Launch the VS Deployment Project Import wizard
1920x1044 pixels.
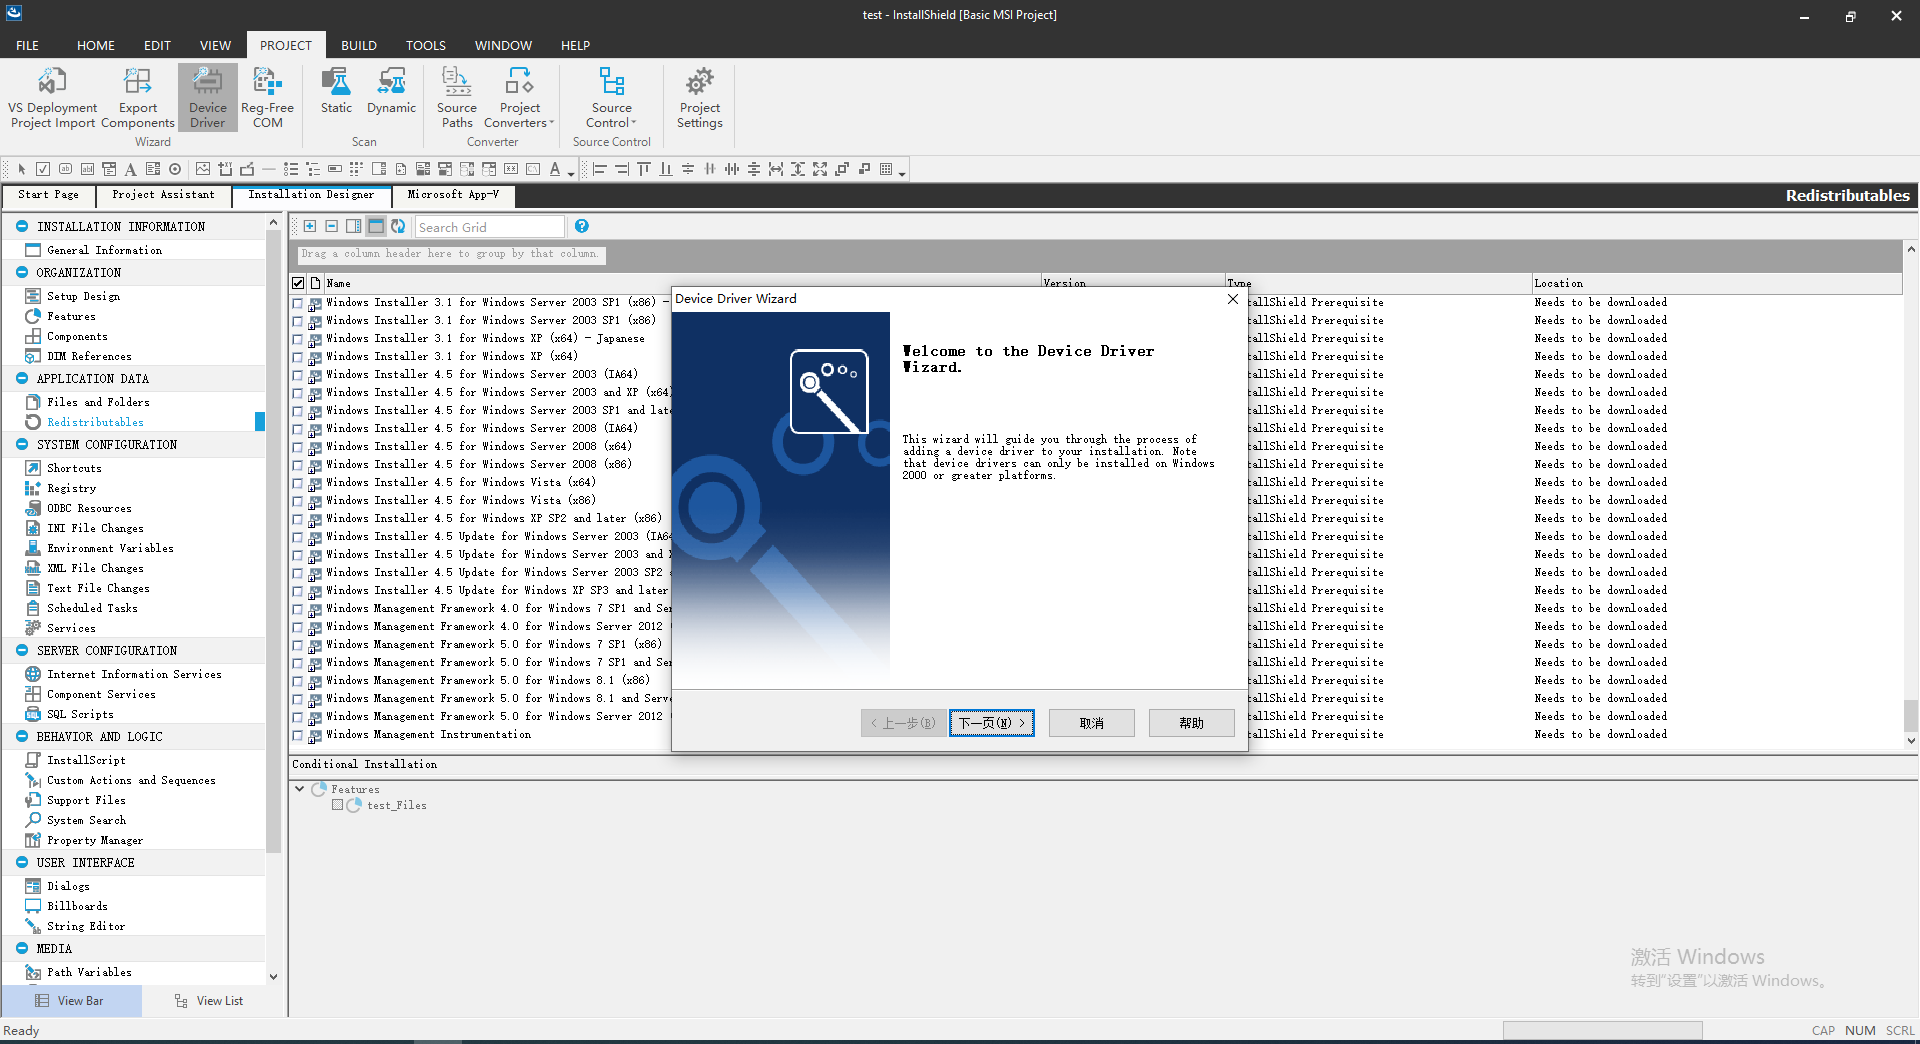point(52,97)
